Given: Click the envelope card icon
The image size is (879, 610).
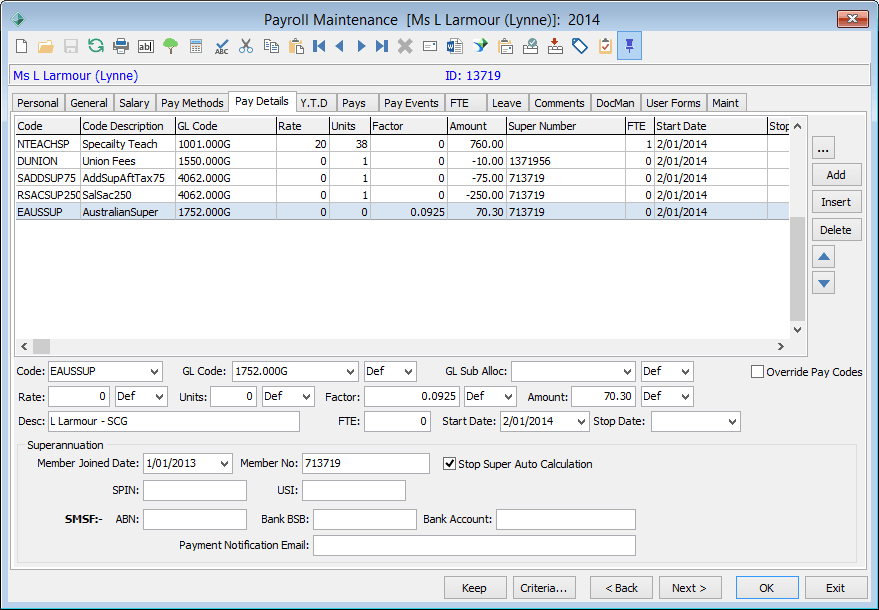Looking at the screenshot, I should (430, 46).
